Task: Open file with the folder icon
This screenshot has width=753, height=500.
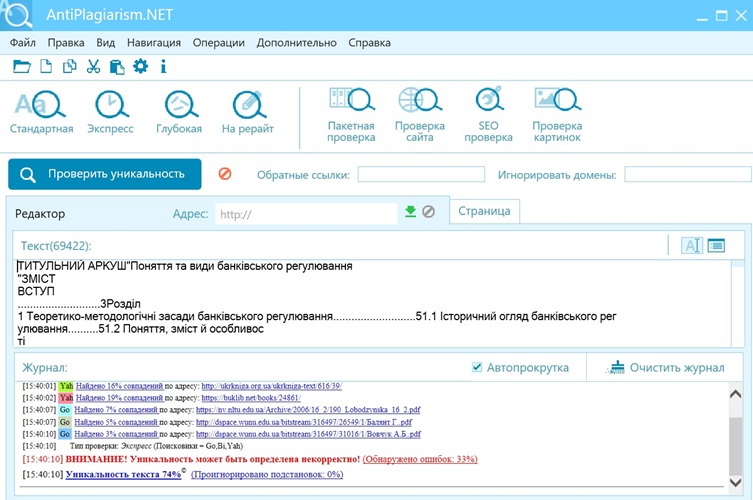Action: click(22, 66)
